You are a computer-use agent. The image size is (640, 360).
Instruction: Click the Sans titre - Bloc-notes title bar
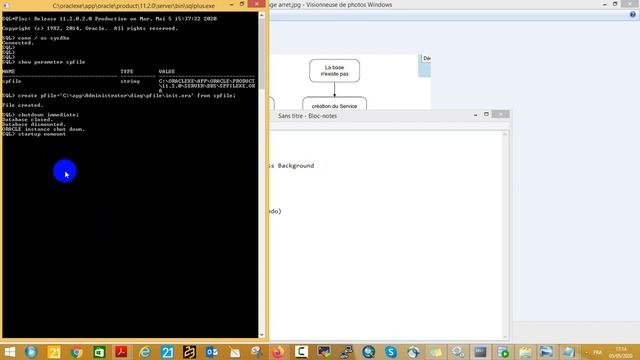(x=308, y=116)
